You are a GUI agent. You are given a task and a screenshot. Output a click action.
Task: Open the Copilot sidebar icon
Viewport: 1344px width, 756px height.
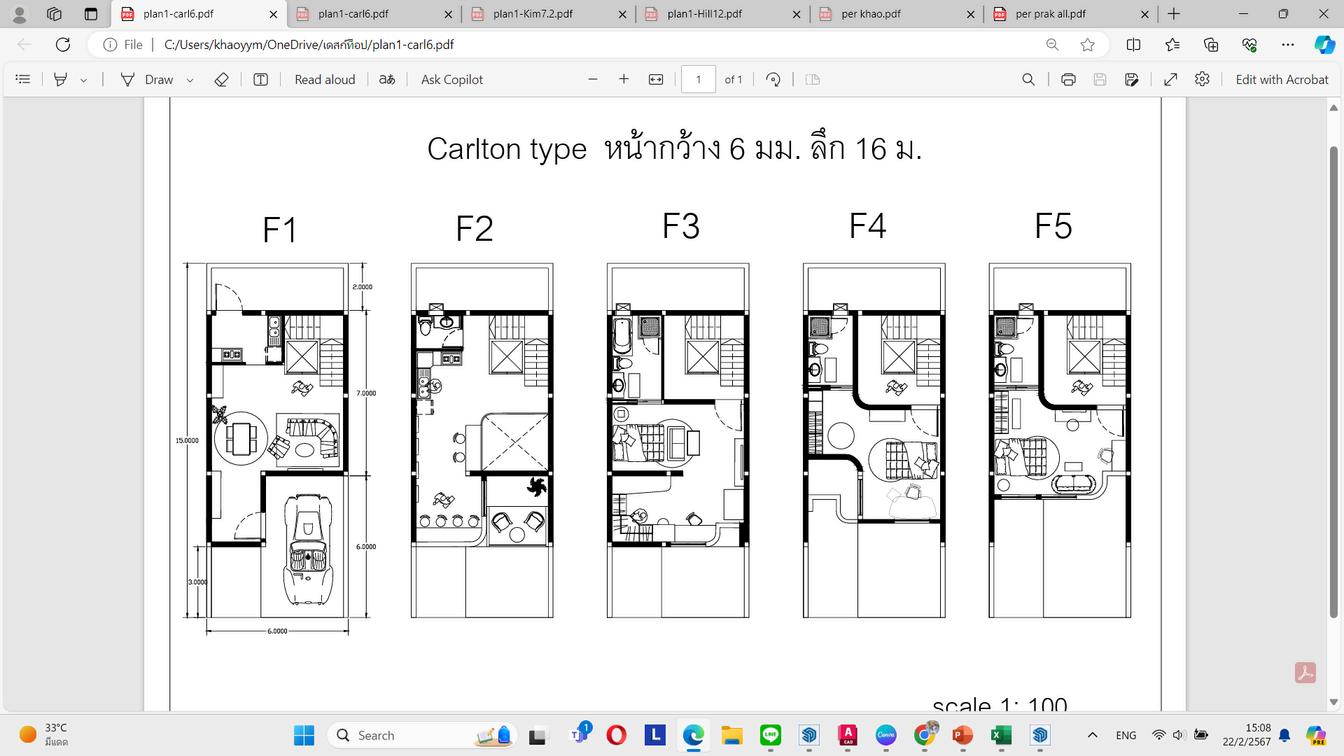[x=1324, y=45]
